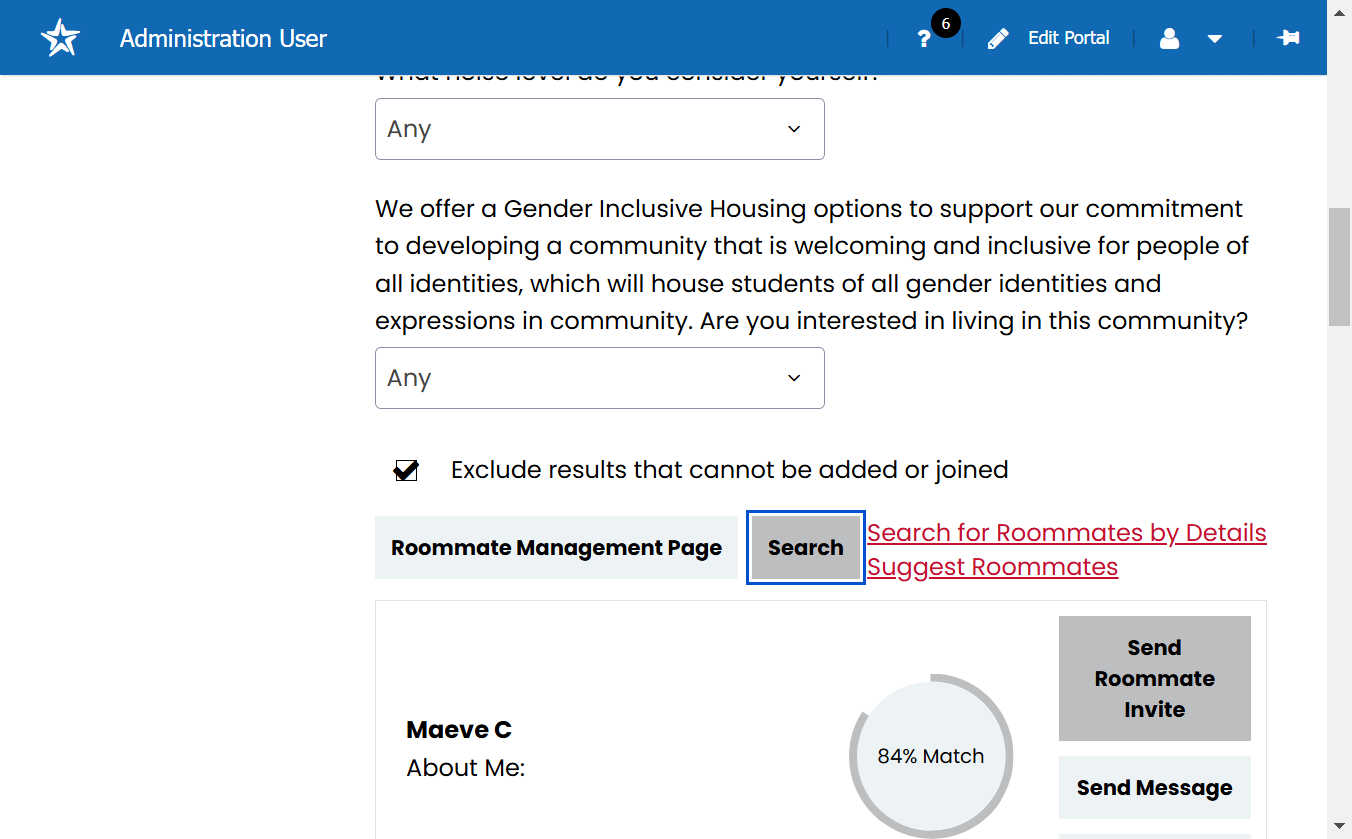Click scrollbar down arrow
The image size is (1352, 839).
point(1339,827)
